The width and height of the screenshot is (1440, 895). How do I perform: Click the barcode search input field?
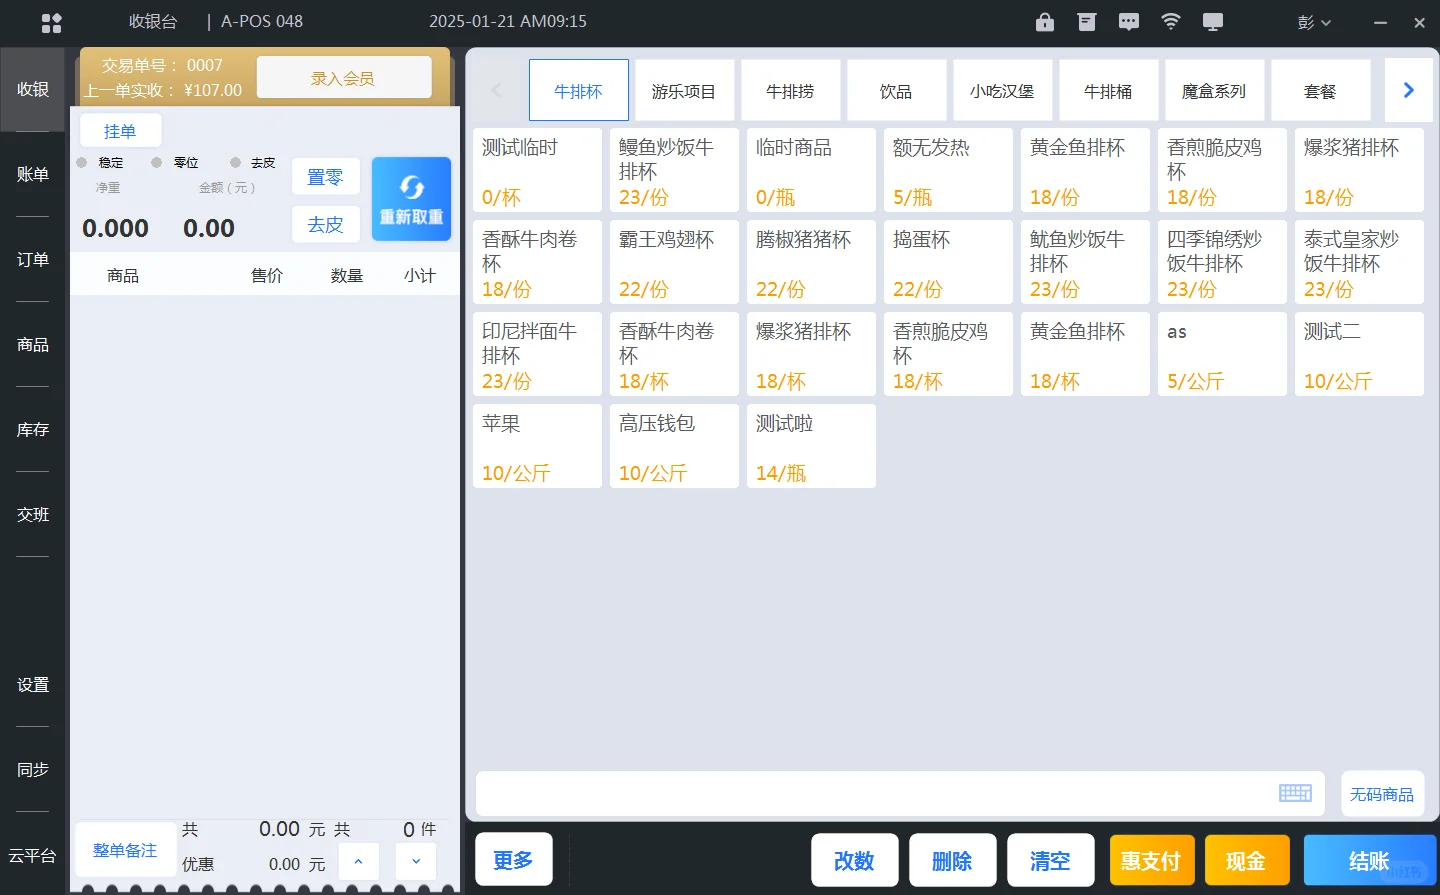coord(870,792)
